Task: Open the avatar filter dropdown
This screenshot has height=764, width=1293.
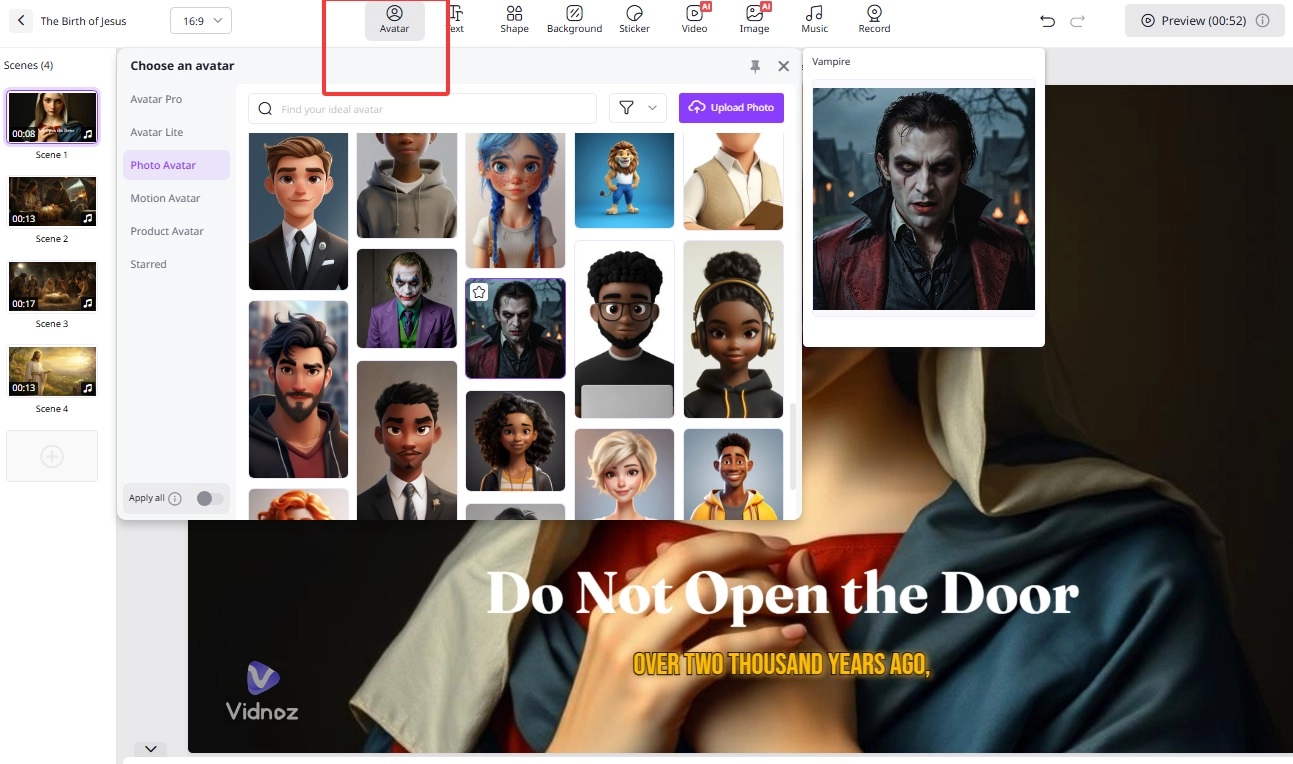Action: pyautogui.click(x=637, y=107)
